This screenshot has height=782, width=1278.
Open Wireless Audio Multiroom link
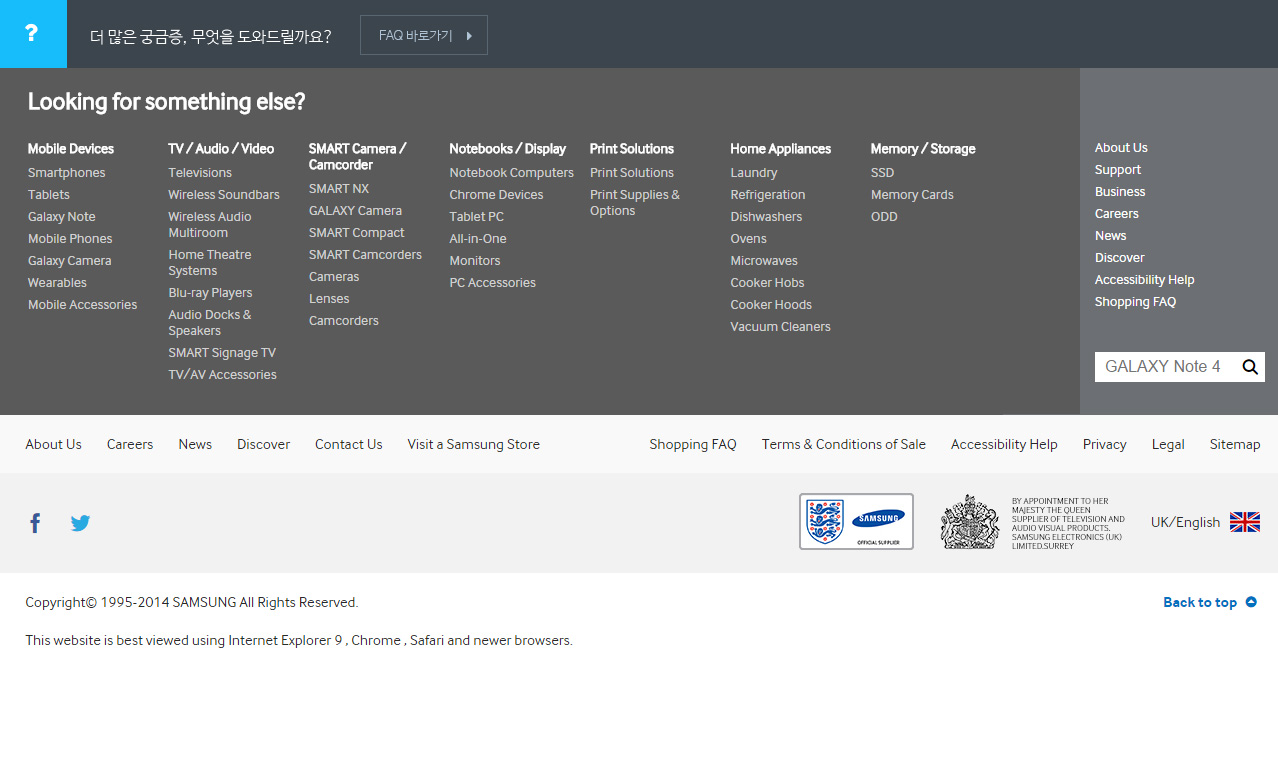click(210, 225)
